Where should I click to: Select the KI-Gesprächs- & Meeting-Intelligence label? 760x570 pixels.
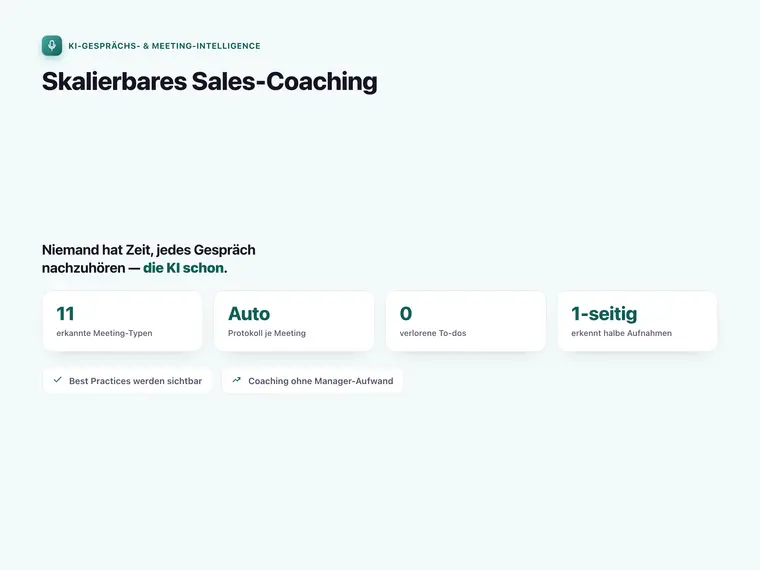[164, 46]
